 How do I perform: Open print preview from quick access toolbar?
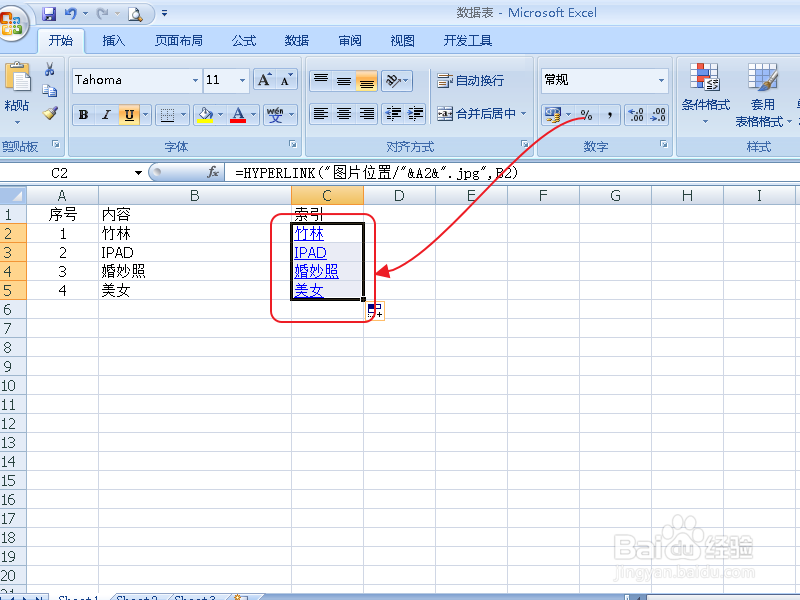pos(135,14)
